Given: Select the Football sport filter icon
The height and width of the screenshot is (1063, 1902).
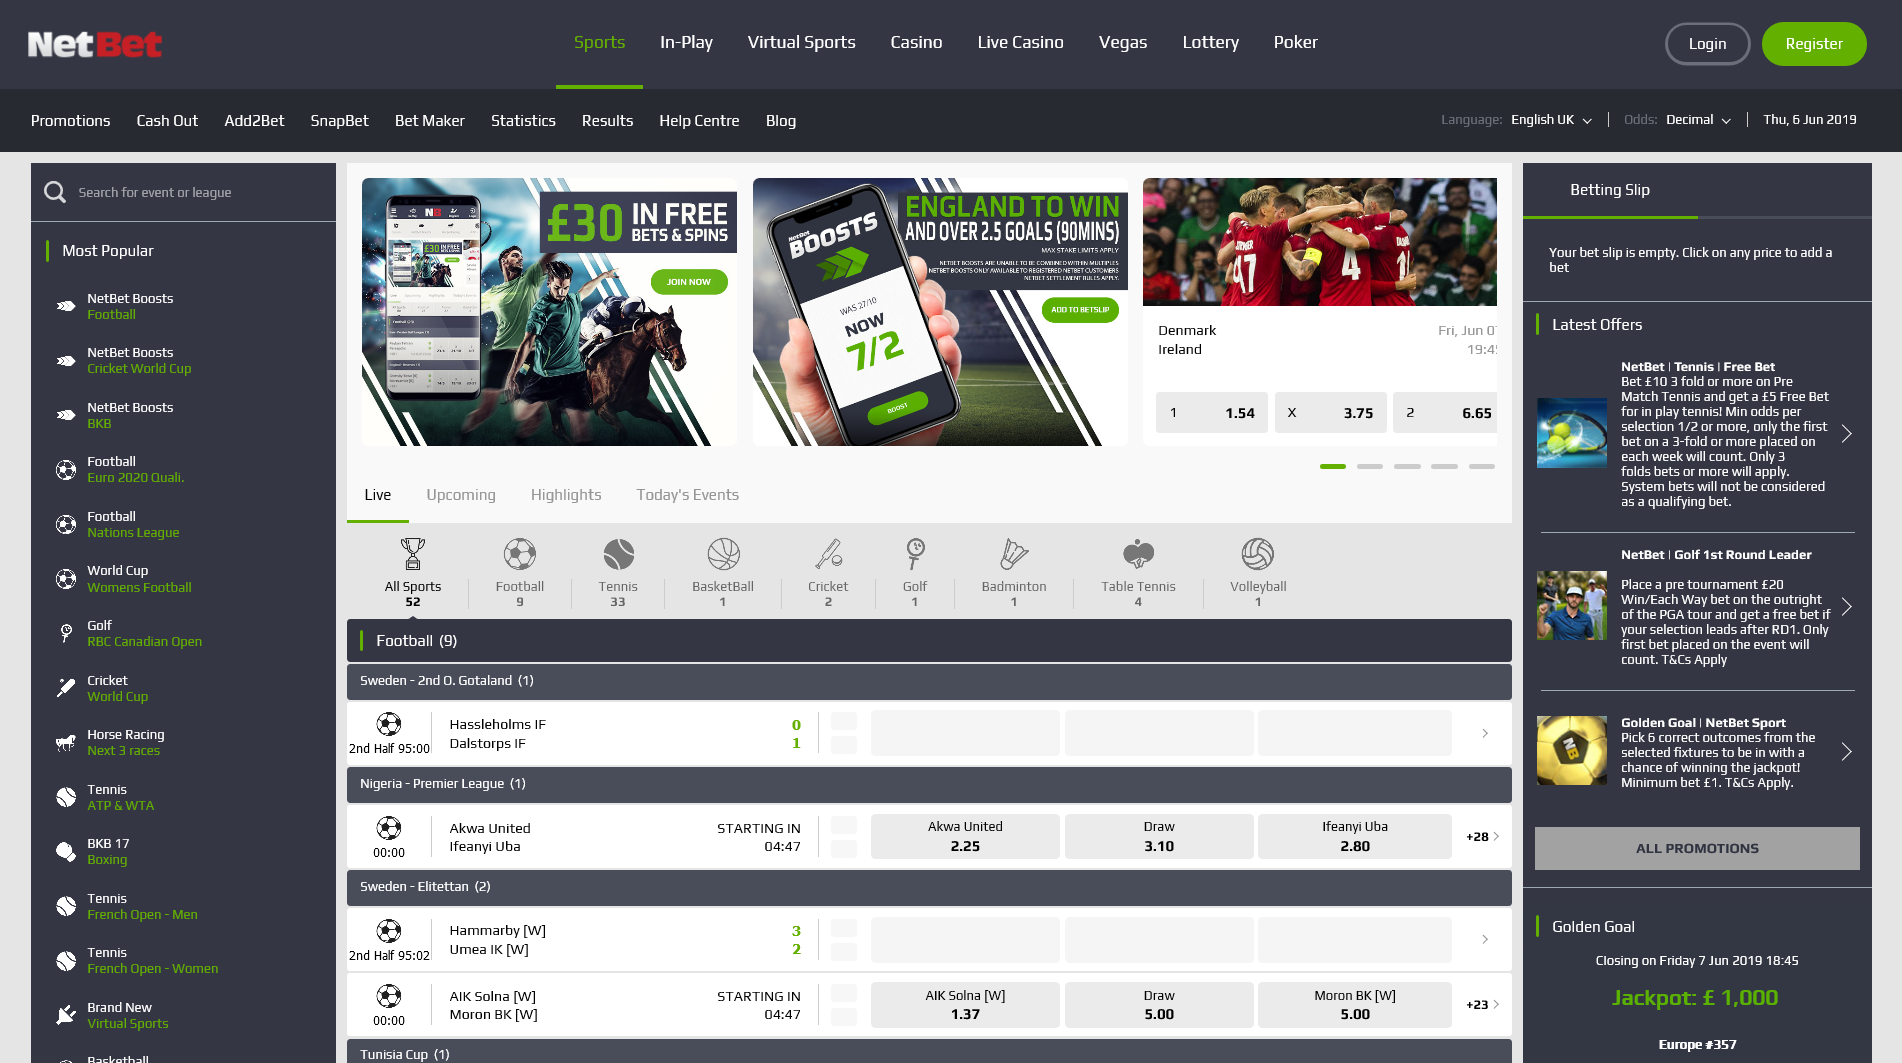Looking at the screenshot, I should [x=519, y=555].
